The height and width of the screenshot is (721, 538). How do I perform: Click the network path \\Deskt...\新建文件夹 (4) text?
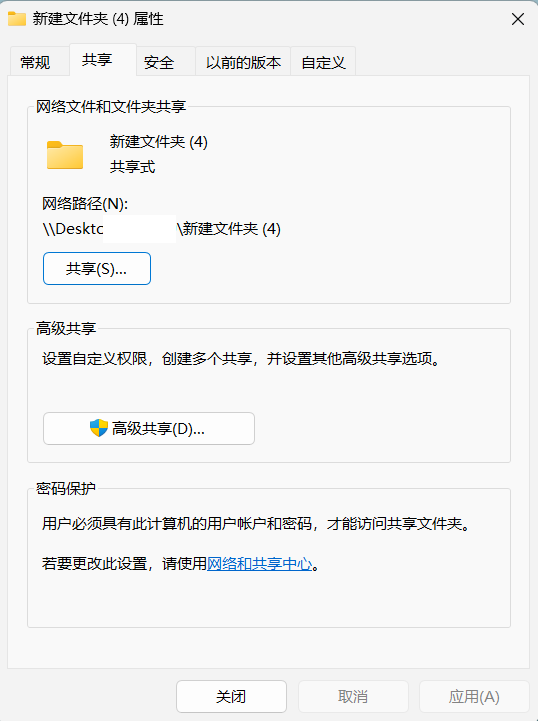coord(161,229)
